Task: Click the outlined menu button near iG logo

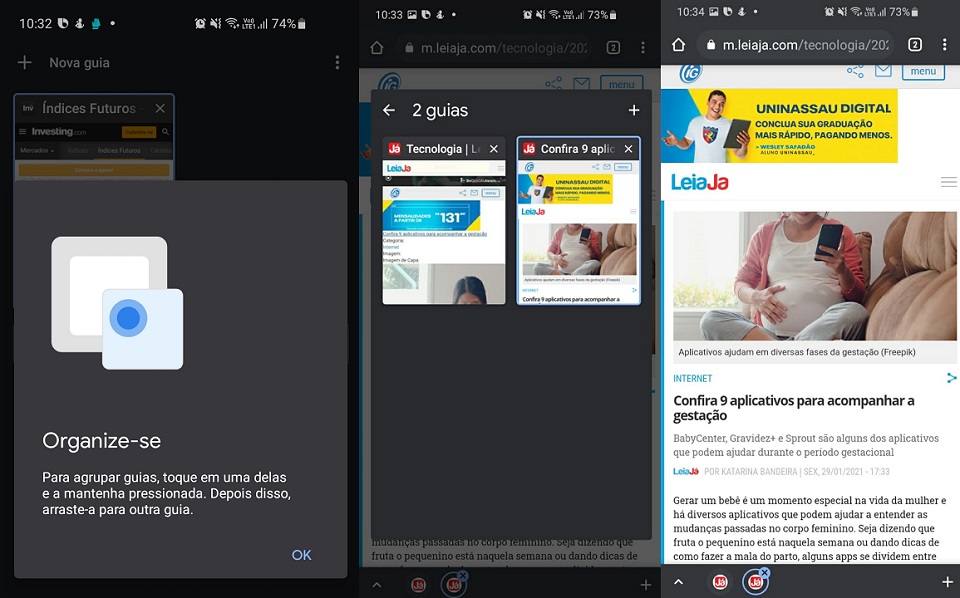Action: tap(923, 71)
